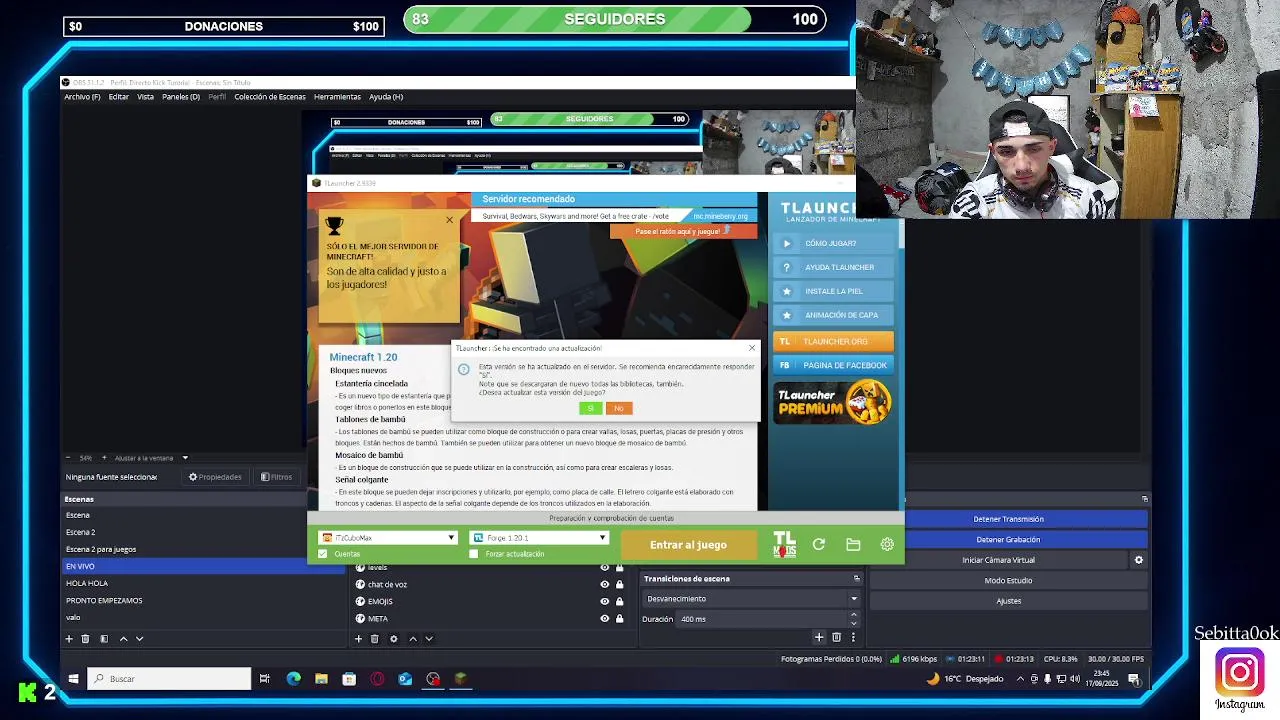
Task: Open the Ayuda menu
Action: [x=386, y=97]
